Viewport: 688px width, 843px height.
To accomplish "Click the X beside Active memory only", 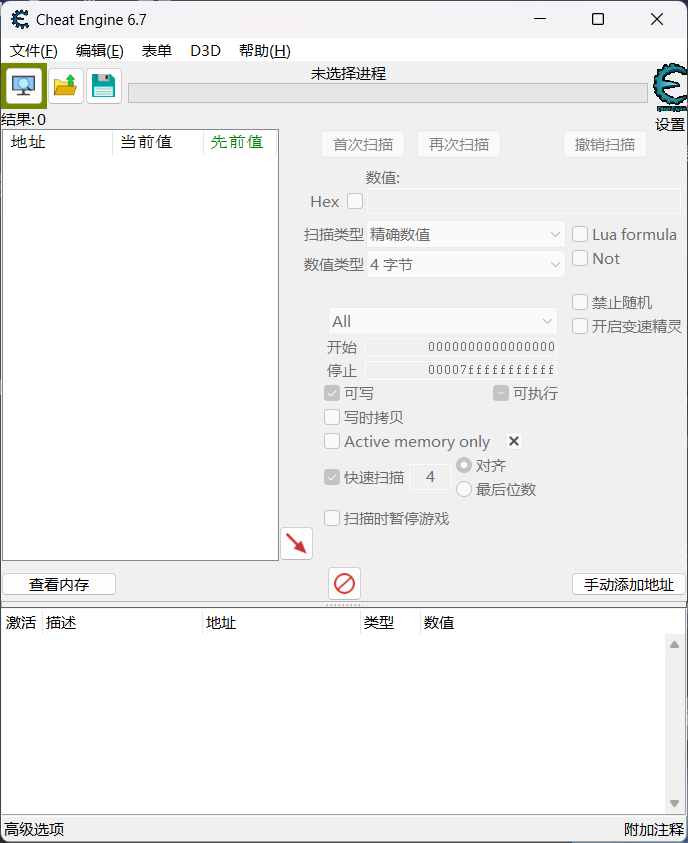I will [514, 441].
